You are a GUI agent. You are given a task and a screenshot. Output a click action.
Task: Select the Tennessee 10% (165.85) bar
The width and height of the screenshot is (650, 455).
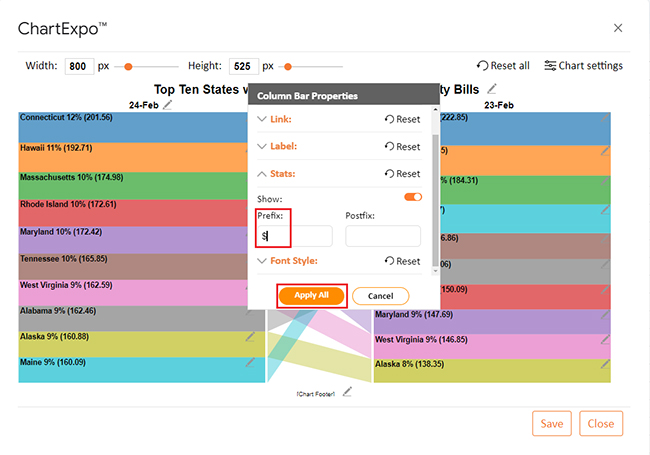[x=133, y=266]
